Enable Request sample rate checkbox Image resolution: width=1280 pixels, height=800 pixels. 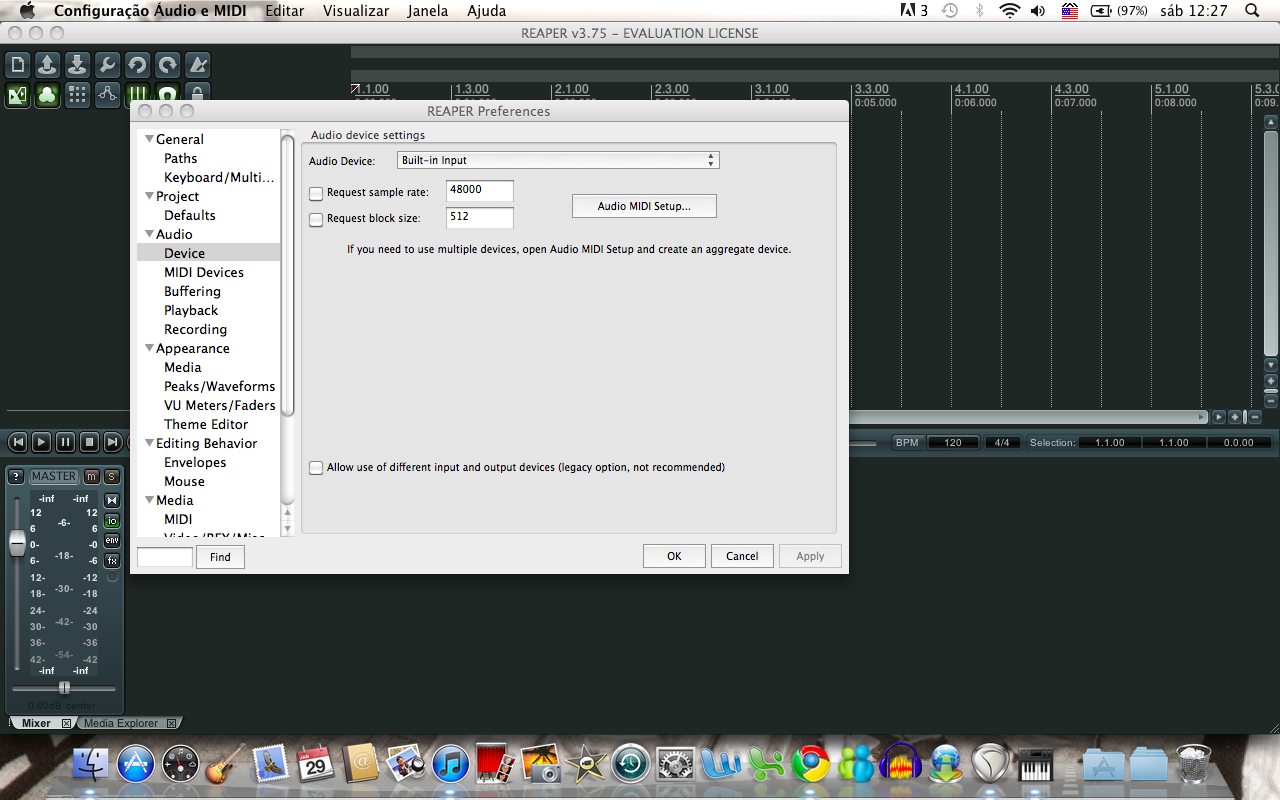point(316,193)
